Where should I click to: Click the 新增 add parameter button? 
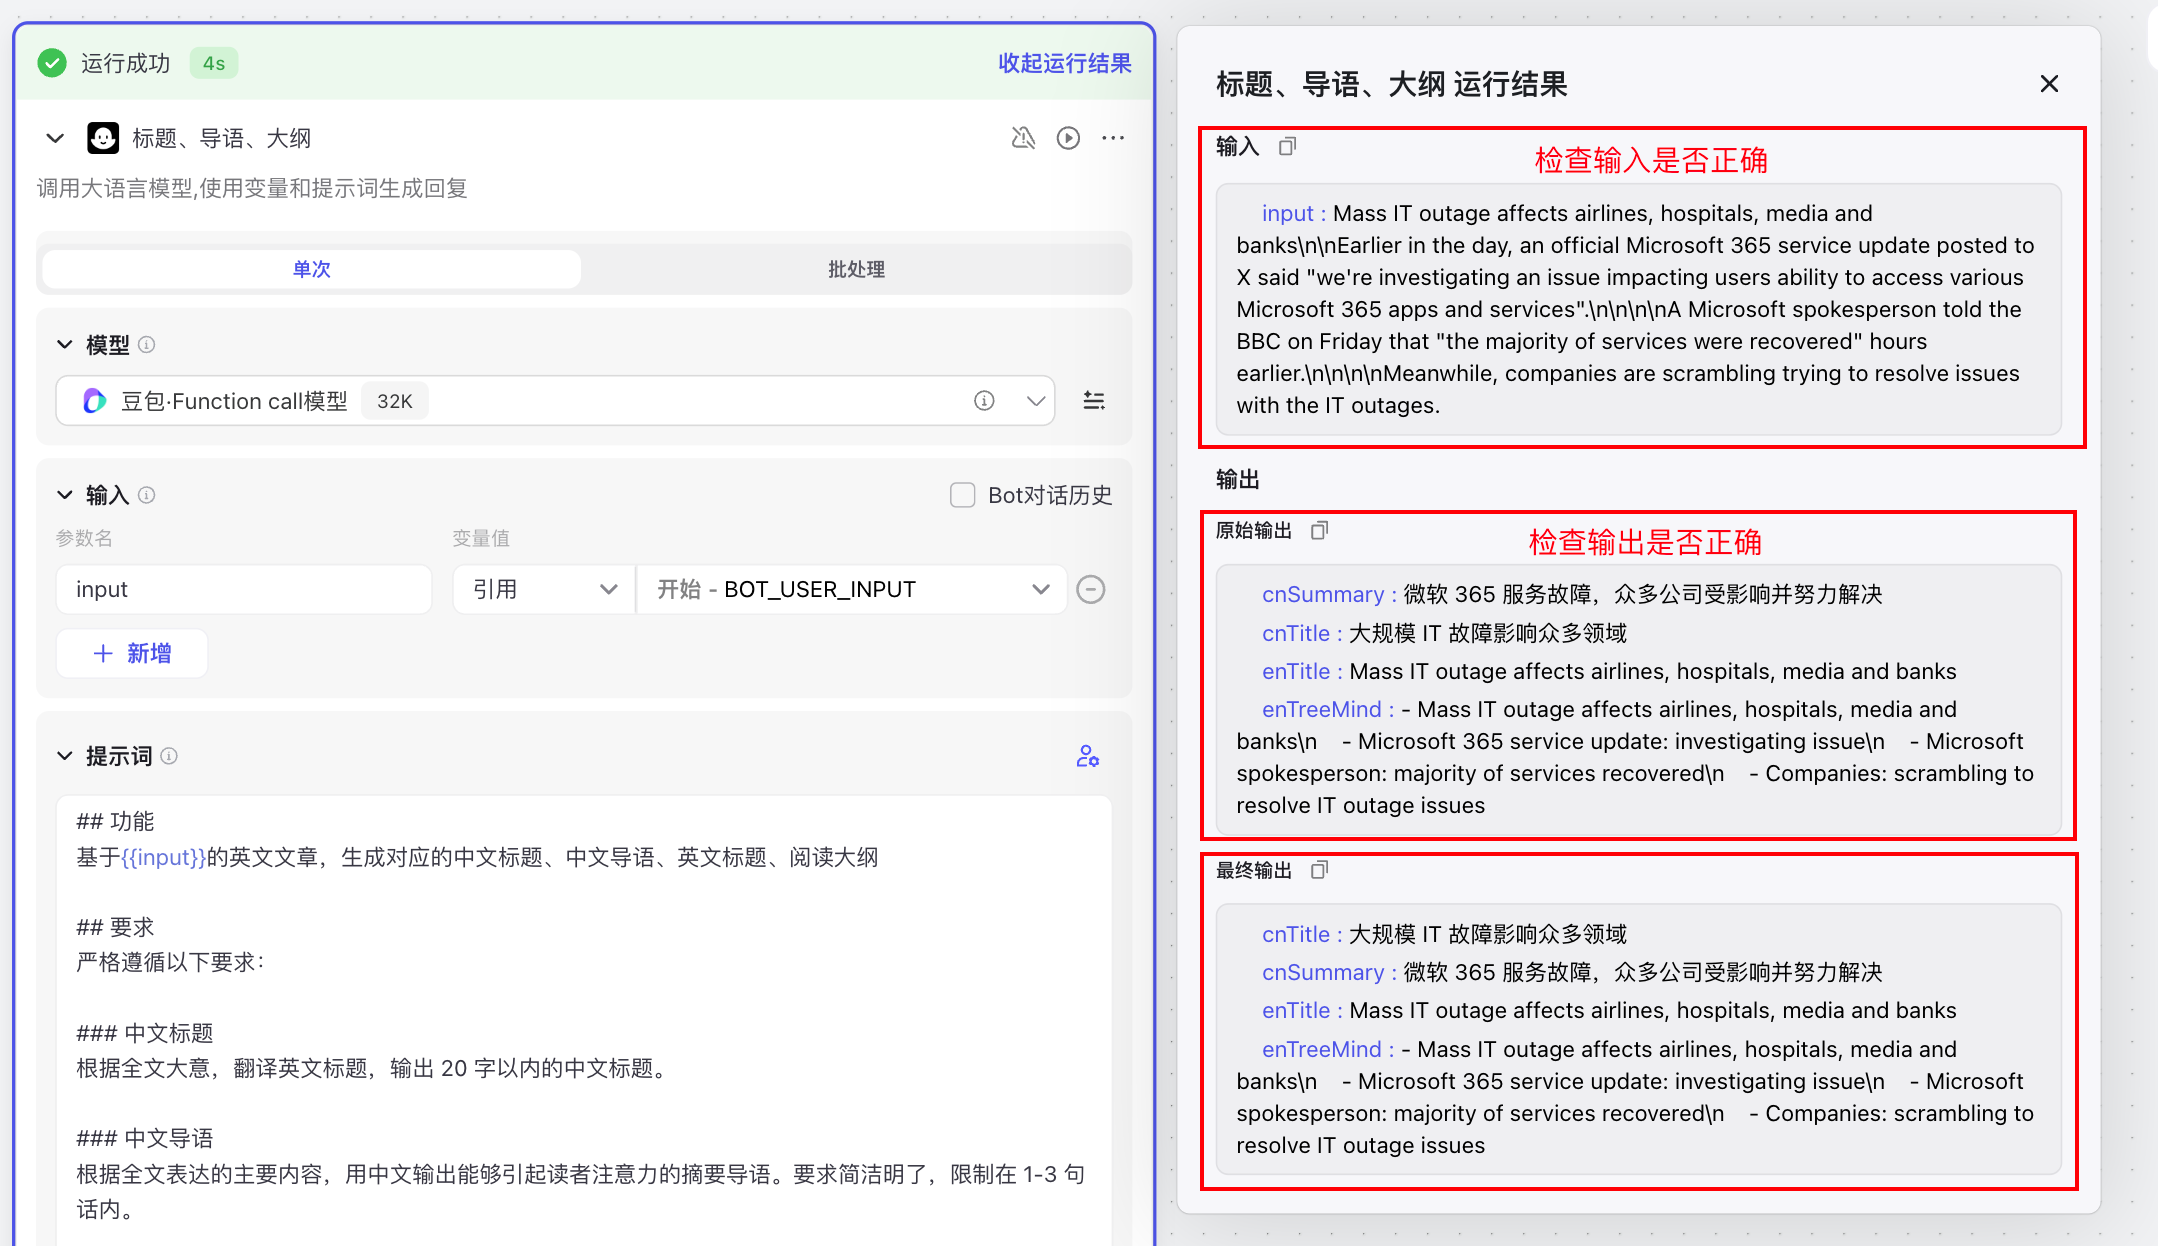tap(132, 653)
